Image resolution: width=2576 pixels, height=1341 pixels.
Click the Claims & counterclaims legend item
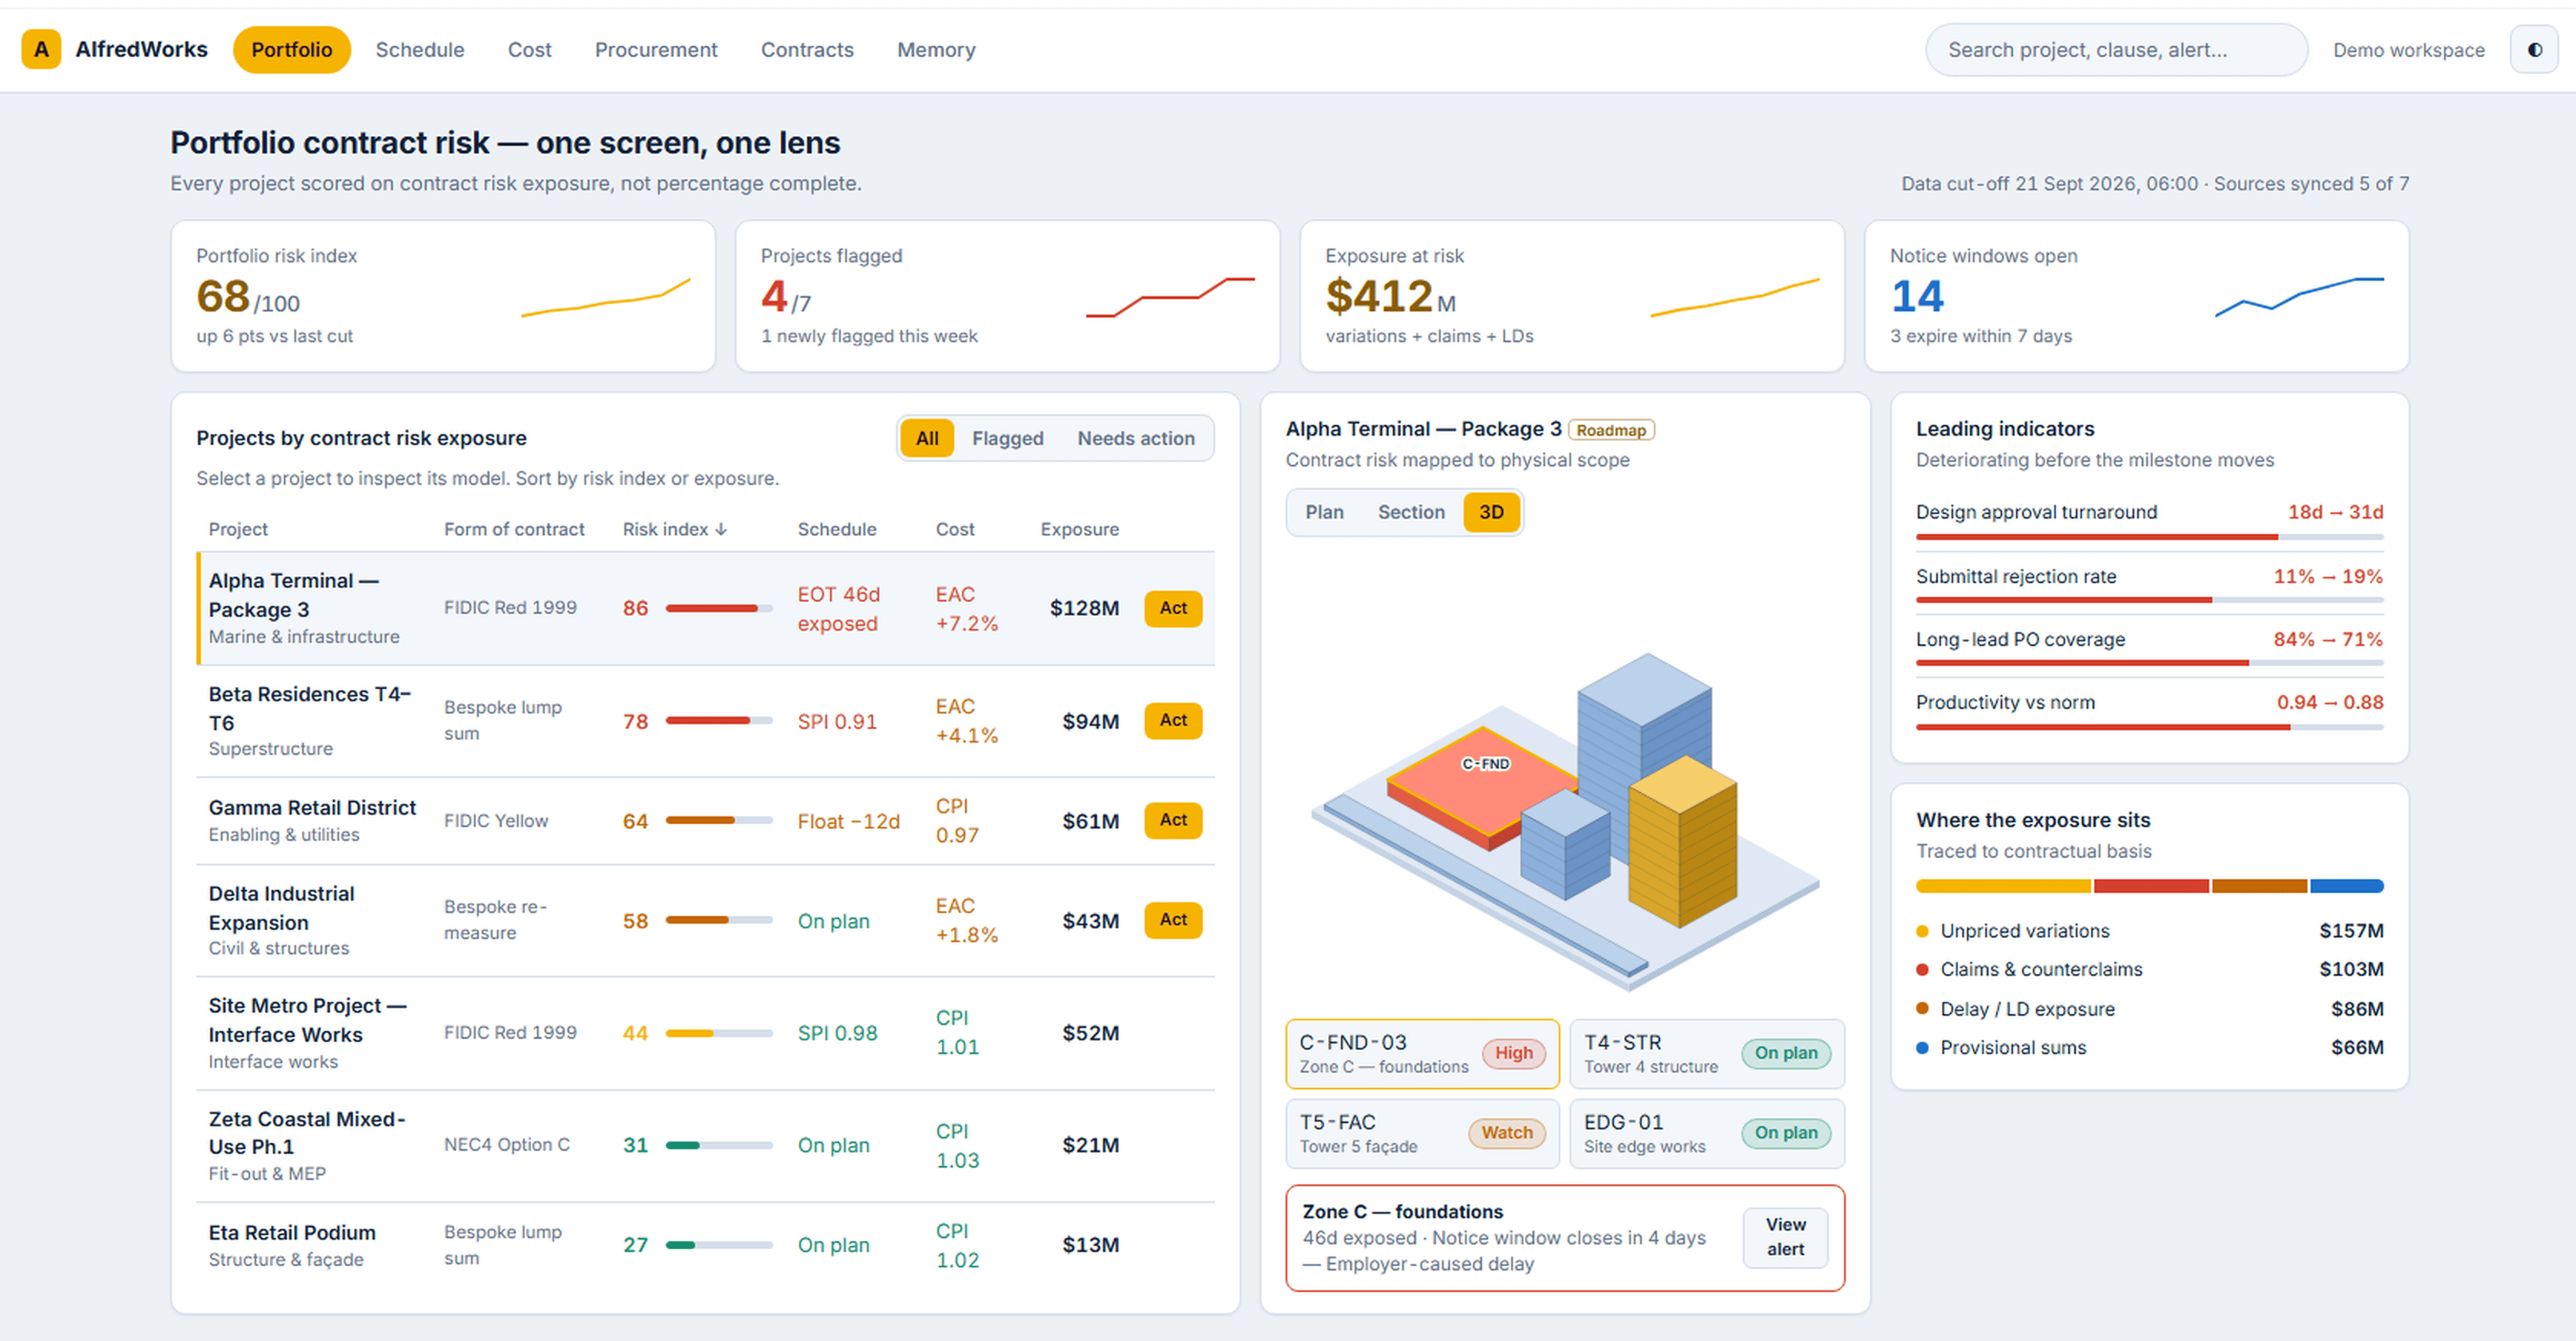point(2149,969)
